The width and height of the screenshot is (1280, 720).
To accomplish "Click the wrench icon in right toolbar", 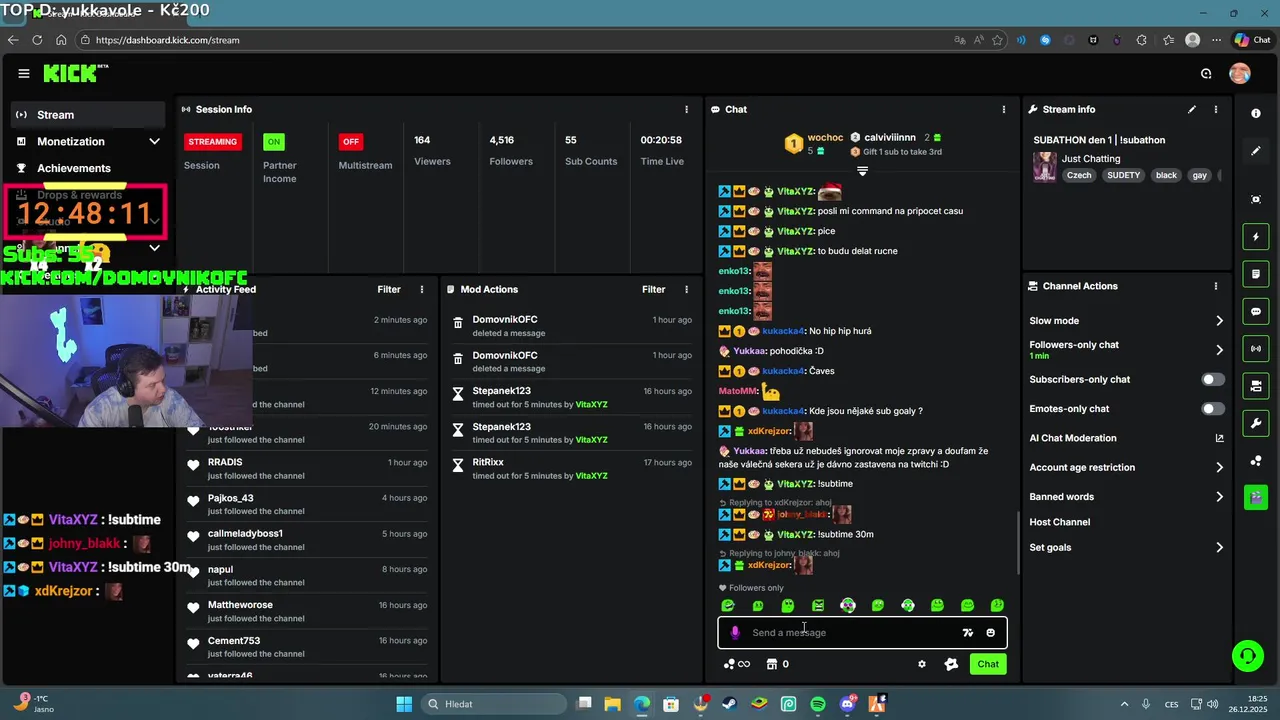I will tap(1256, 423).
